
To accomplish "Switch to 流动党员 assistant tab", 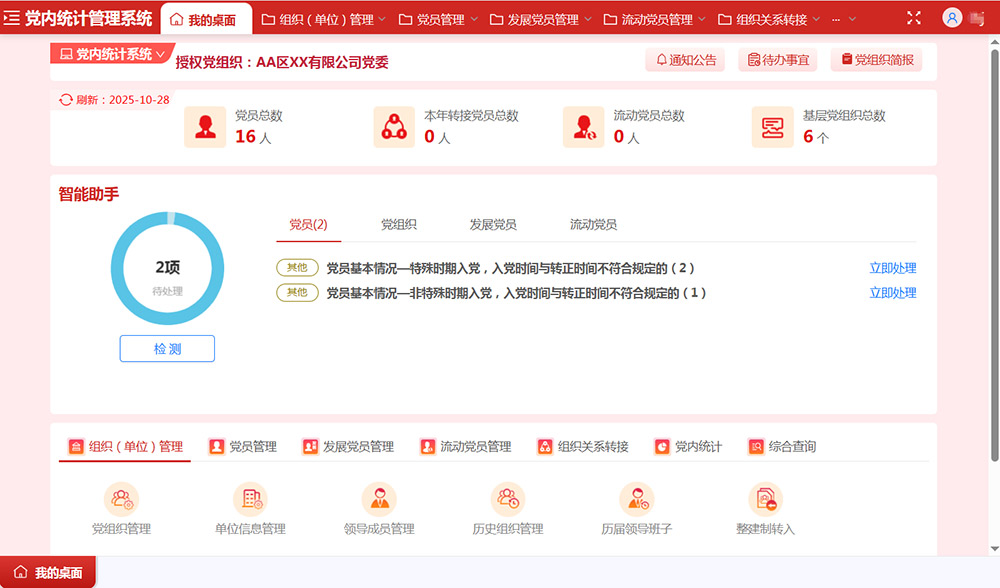I will point(593,224).
